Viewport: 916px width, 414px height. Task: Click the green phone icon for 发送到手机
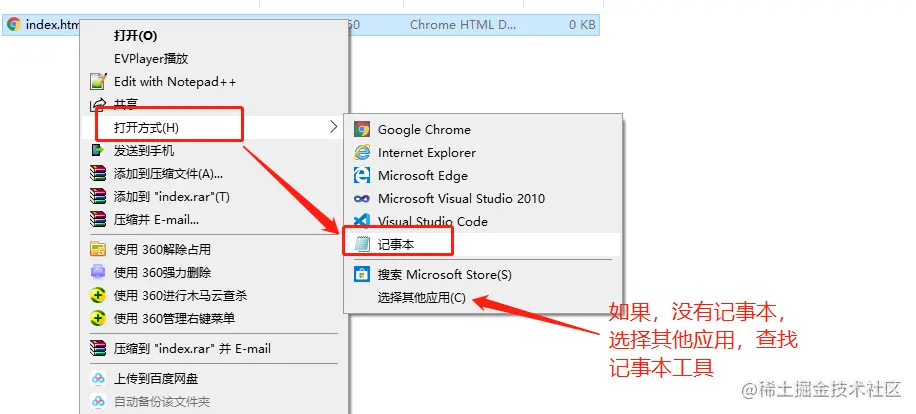coord(98,151)
